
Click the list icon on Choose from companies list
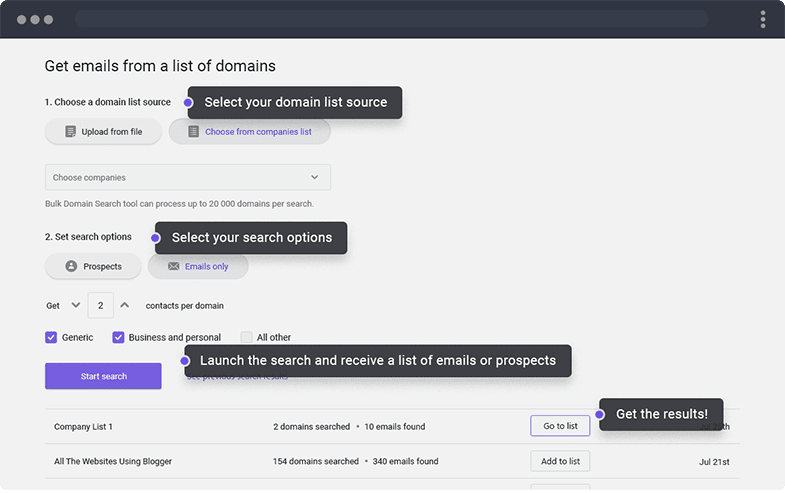[193, 132]
